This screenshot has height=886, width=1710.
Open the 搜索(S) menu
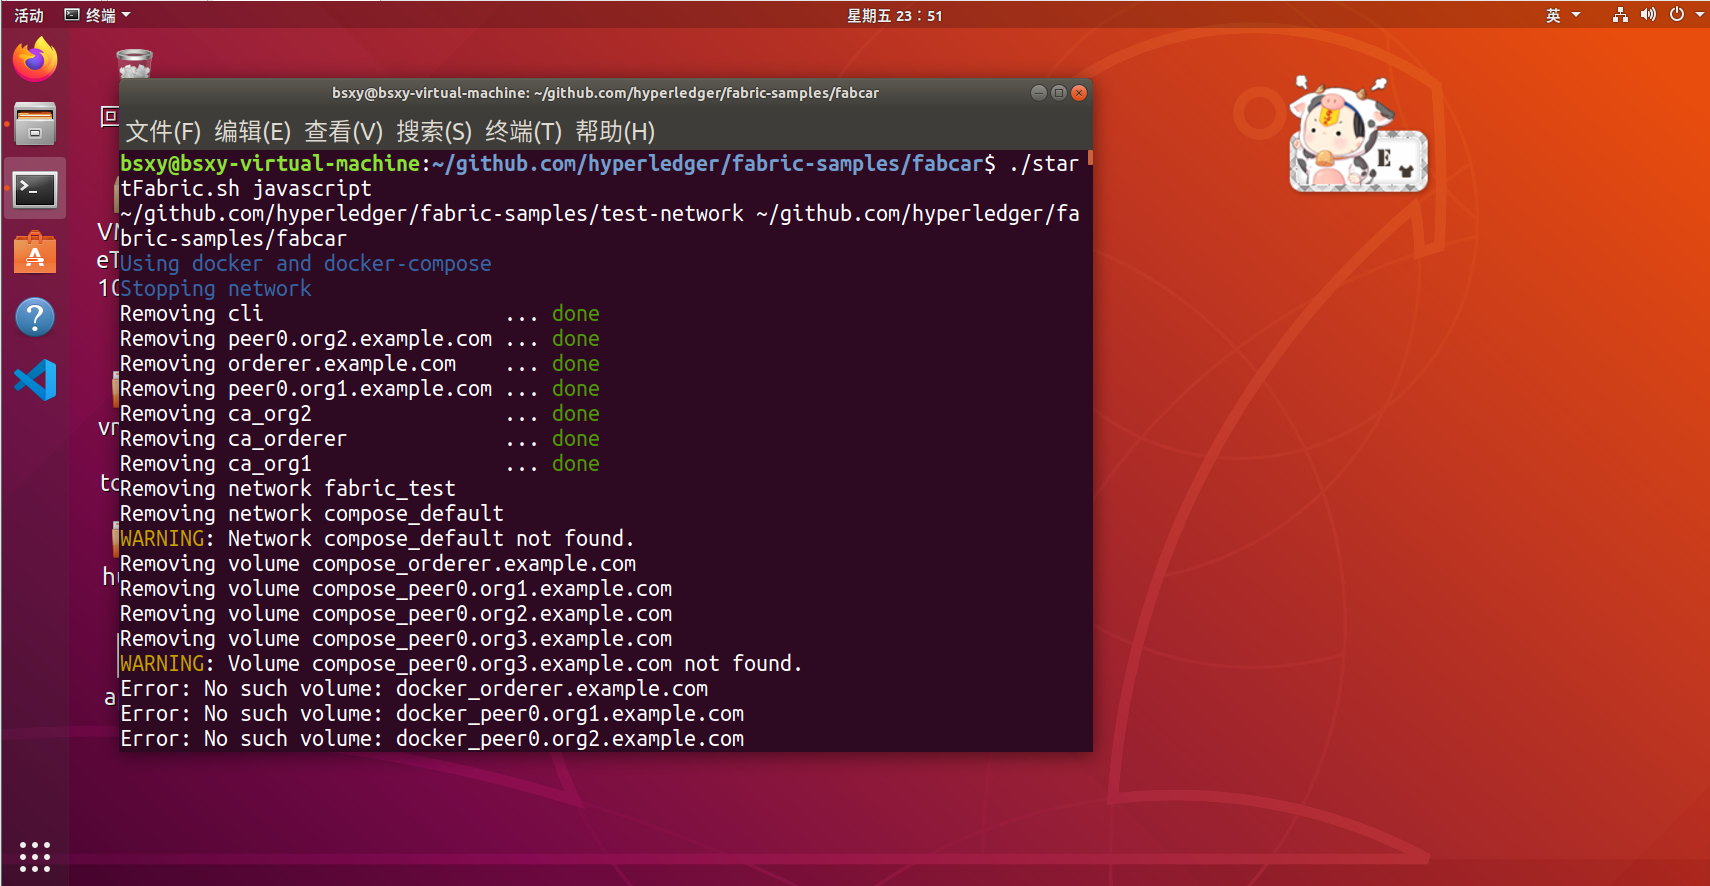434,132
